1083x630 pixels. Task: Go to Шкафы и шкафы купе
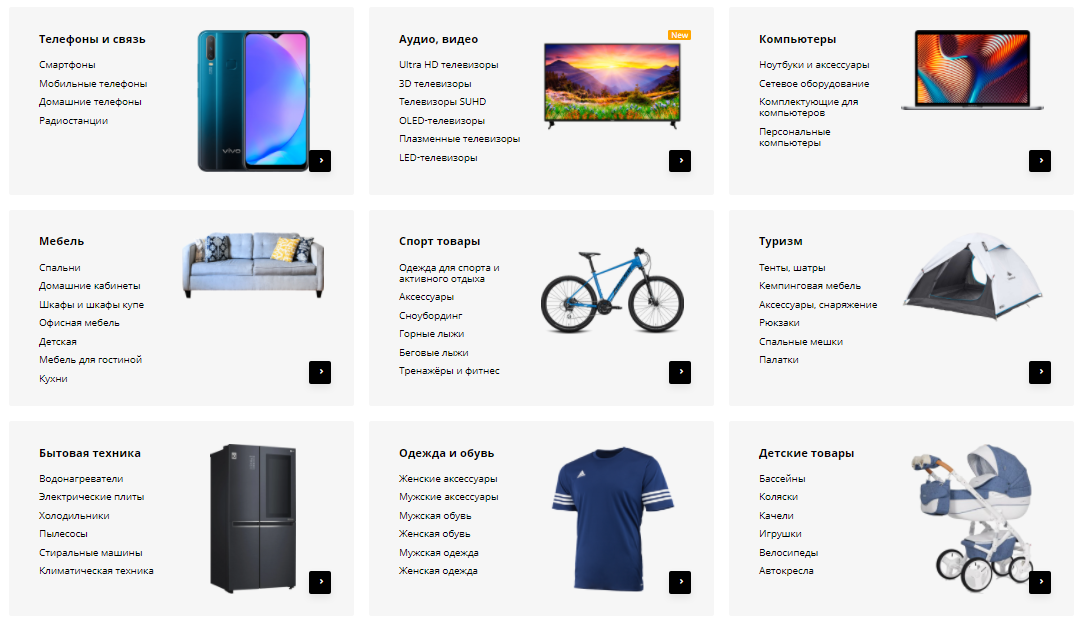(91, 305)
